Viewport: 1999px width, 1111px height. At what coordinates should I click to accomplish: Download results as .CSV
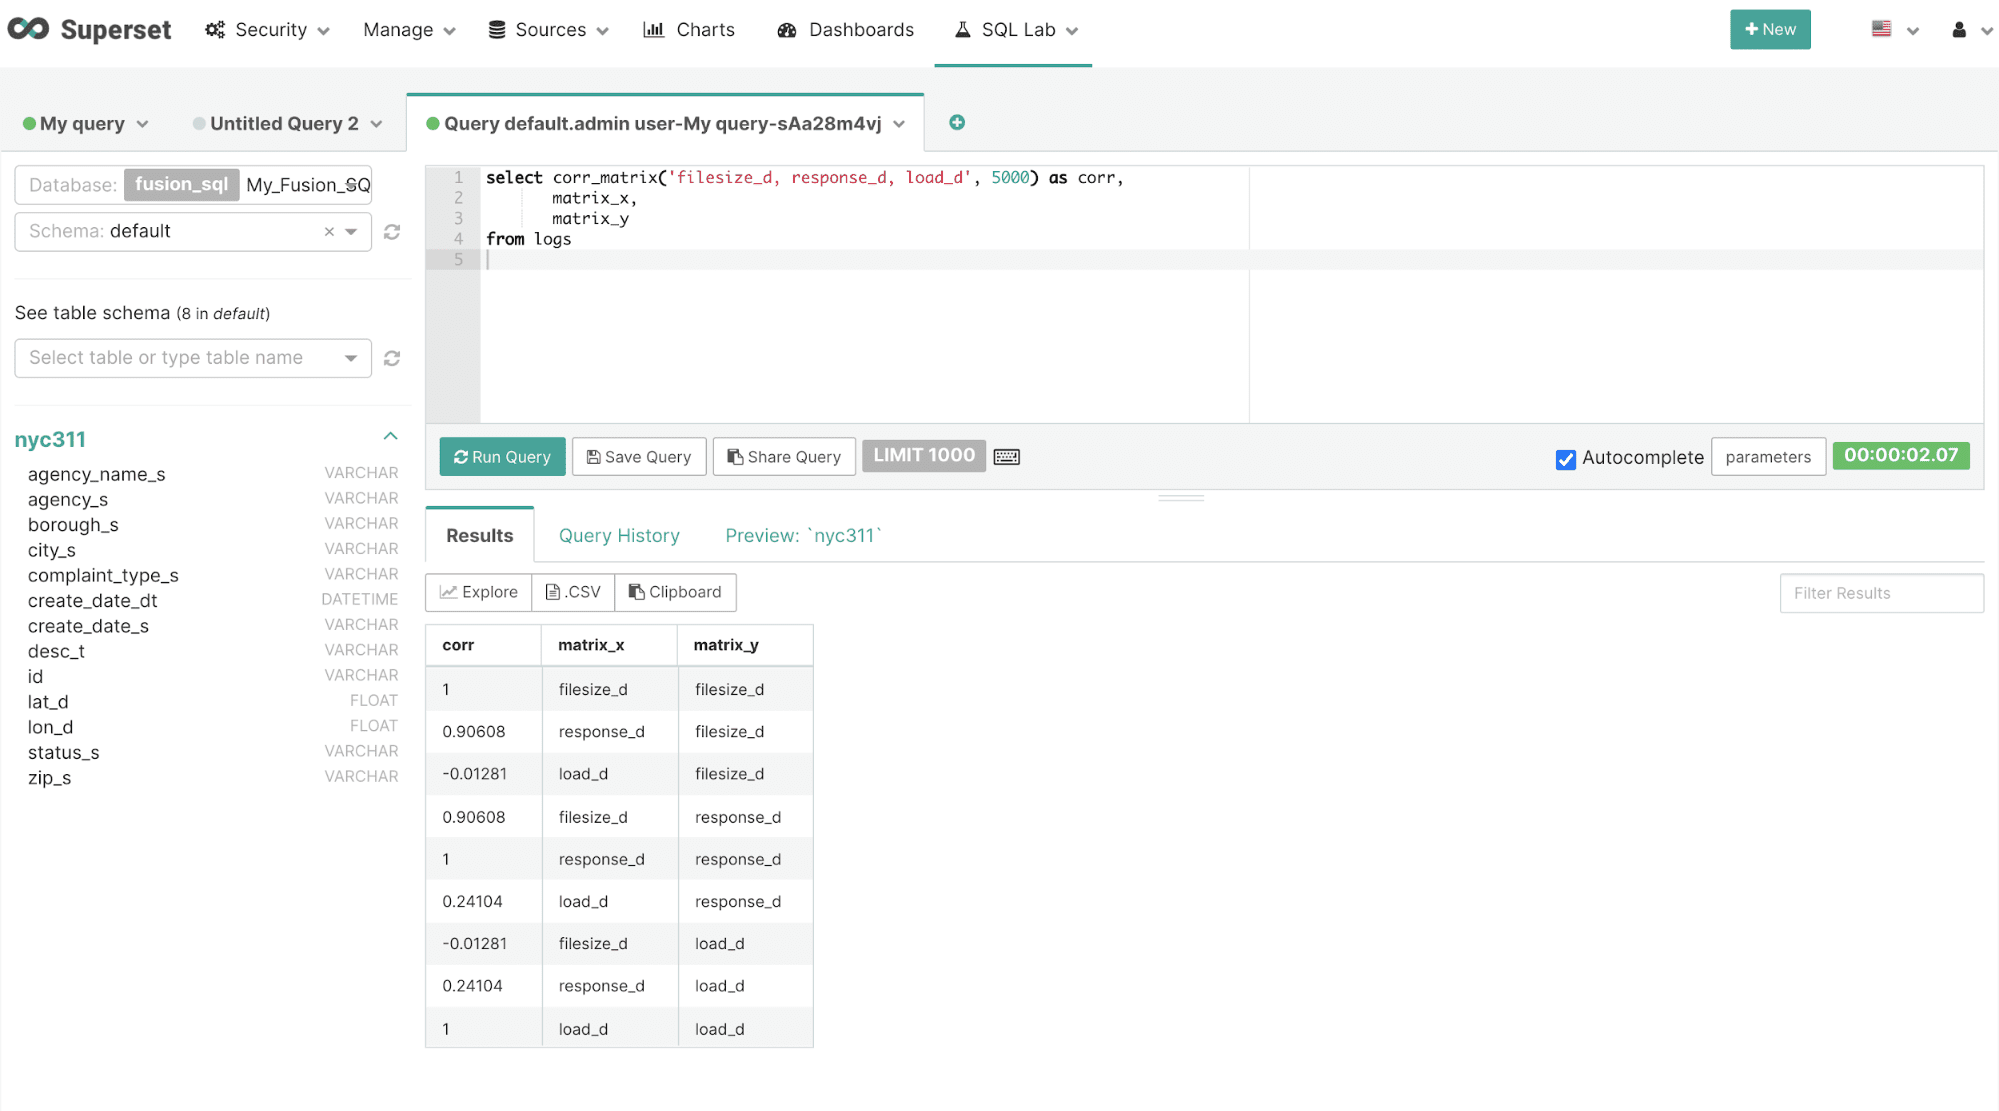click(573, 592)
